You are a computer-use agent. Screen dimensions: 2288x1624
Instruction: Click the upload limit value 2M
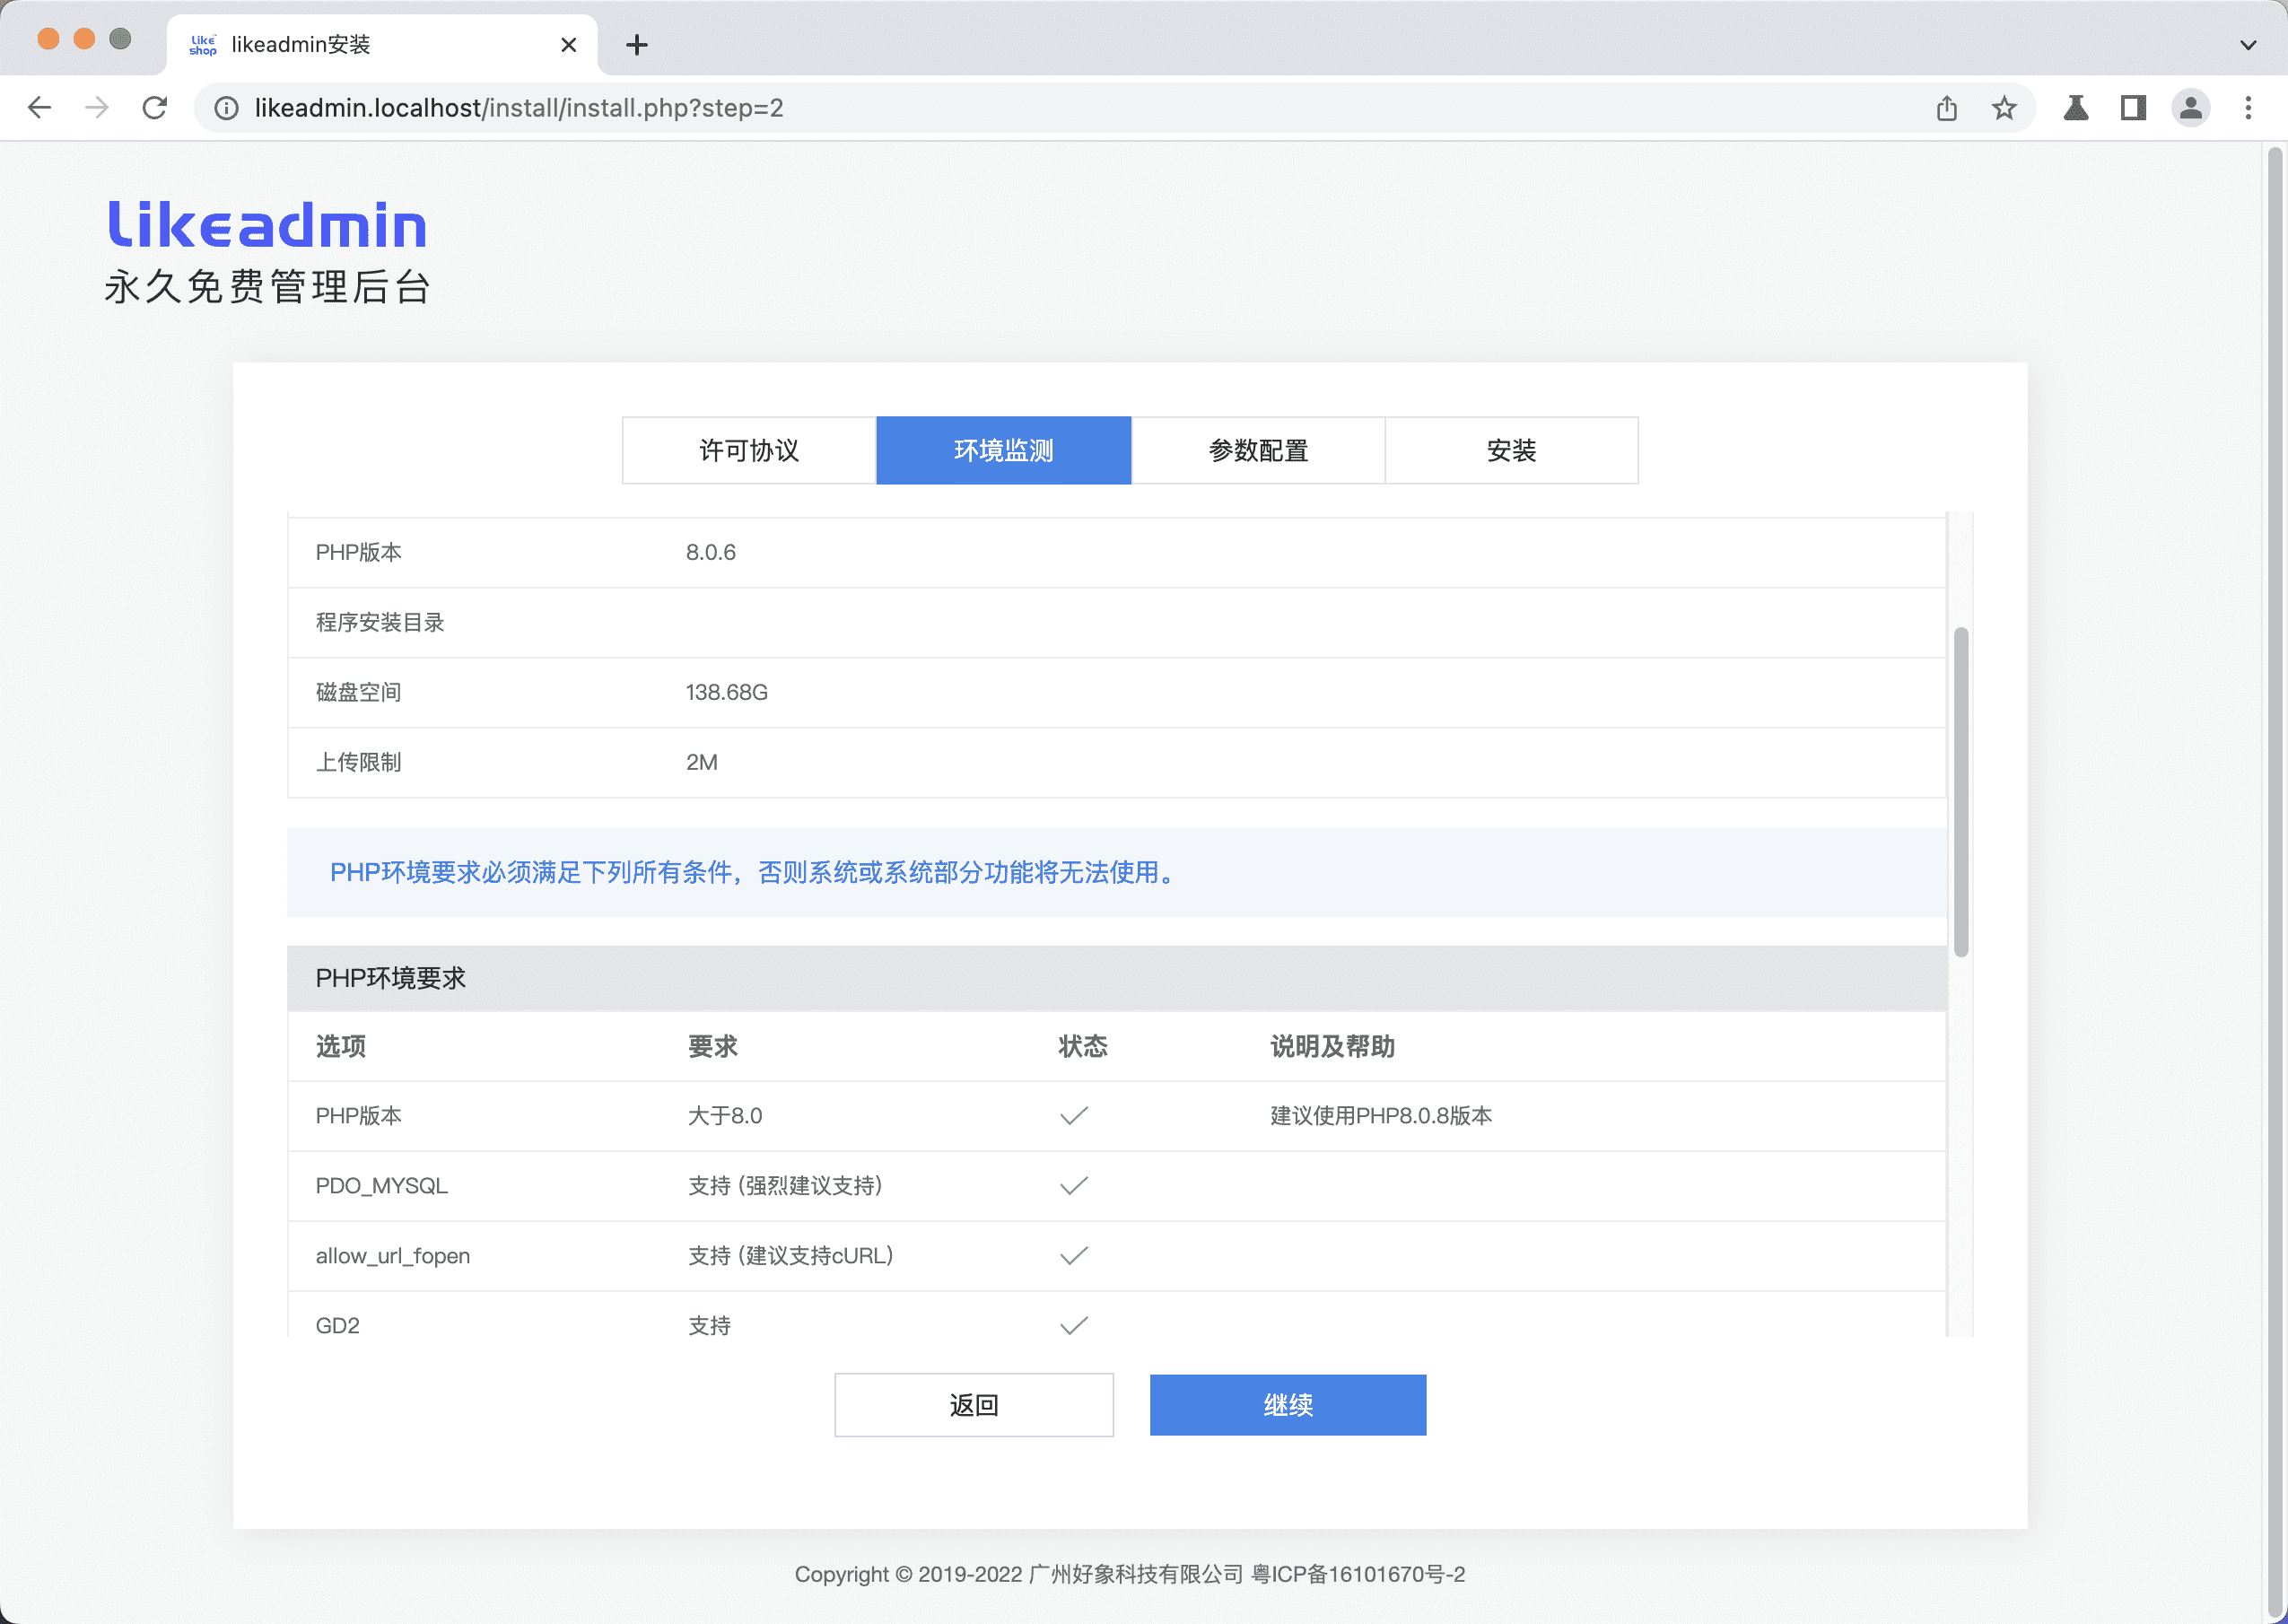click(702, 762)
